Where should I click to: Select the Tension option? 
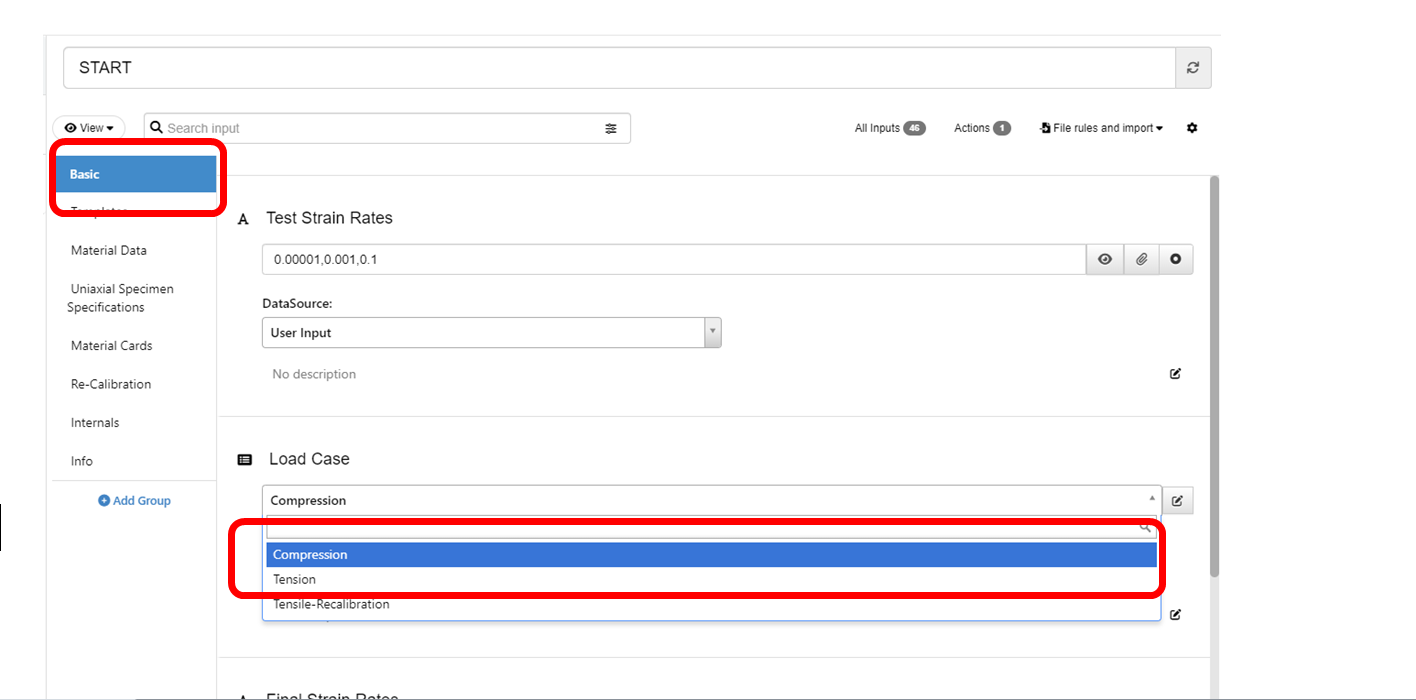[x=294, y=579]
